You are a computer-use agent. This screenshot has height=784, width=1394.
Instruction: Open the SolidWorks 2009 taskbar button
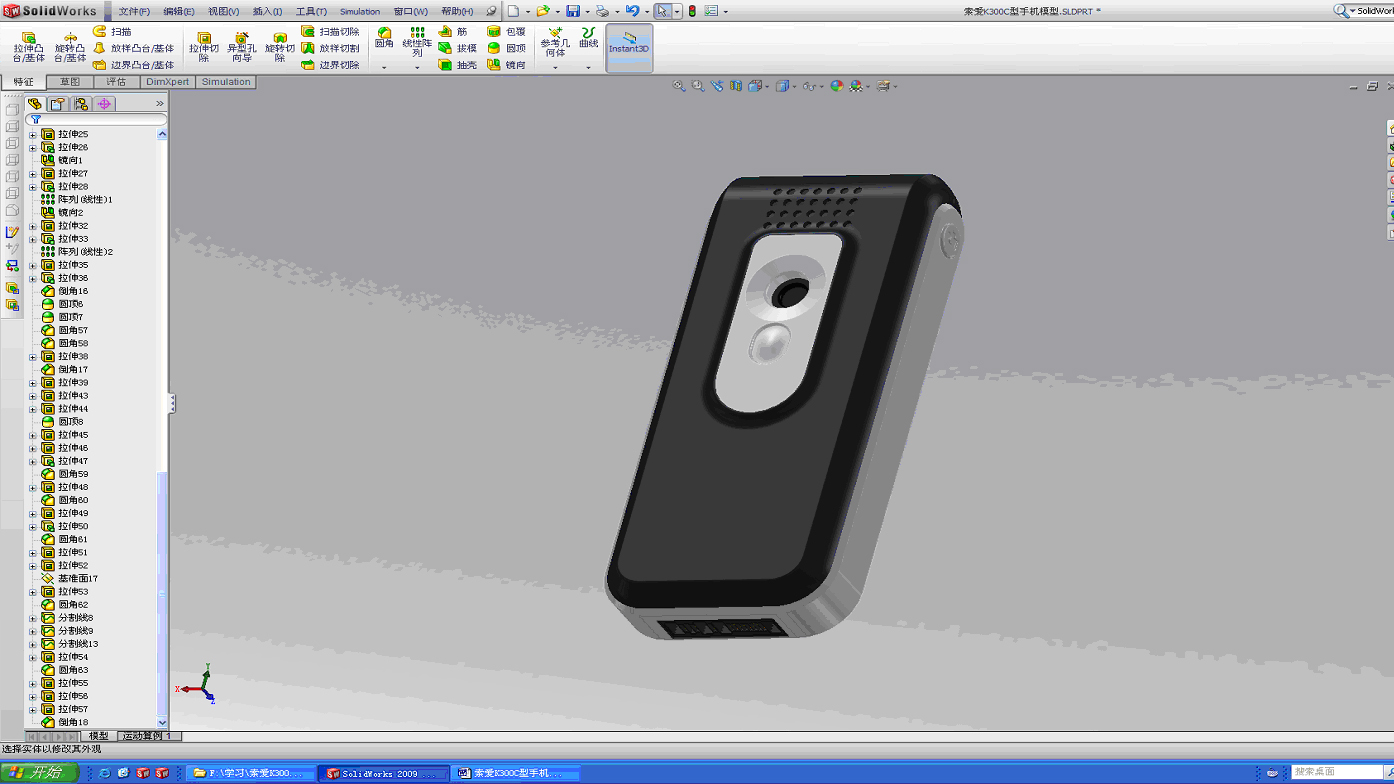(x=384, y=773)
